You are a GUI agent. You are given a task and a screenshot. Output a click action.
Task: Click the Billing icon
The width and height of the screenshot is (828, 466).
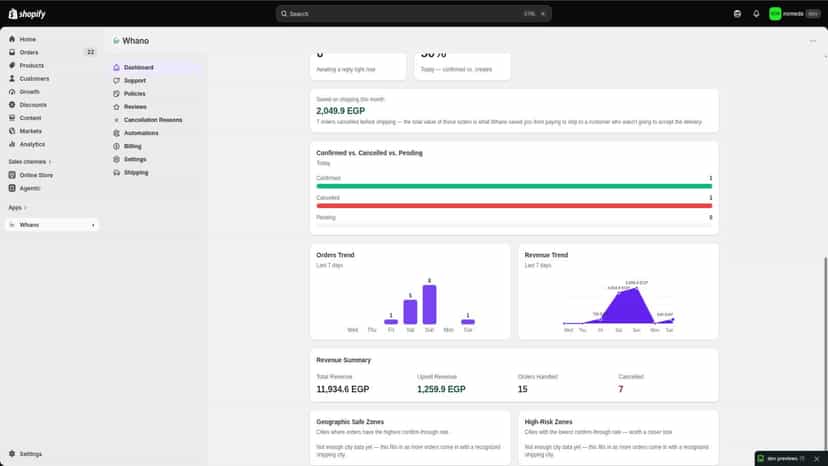[117, 146]
